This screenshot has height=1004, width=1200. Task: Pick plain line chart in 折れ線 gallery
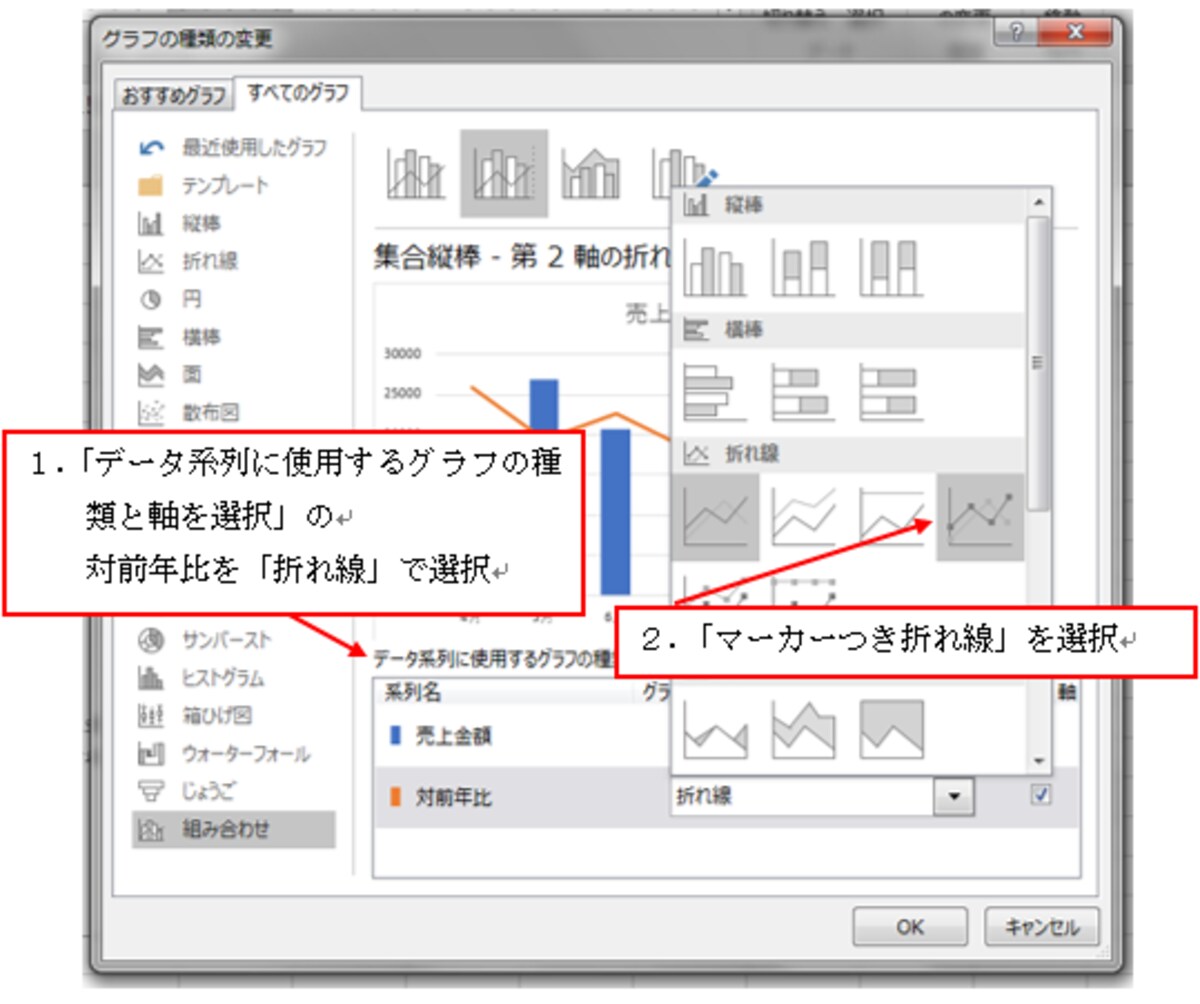[715, 516]
